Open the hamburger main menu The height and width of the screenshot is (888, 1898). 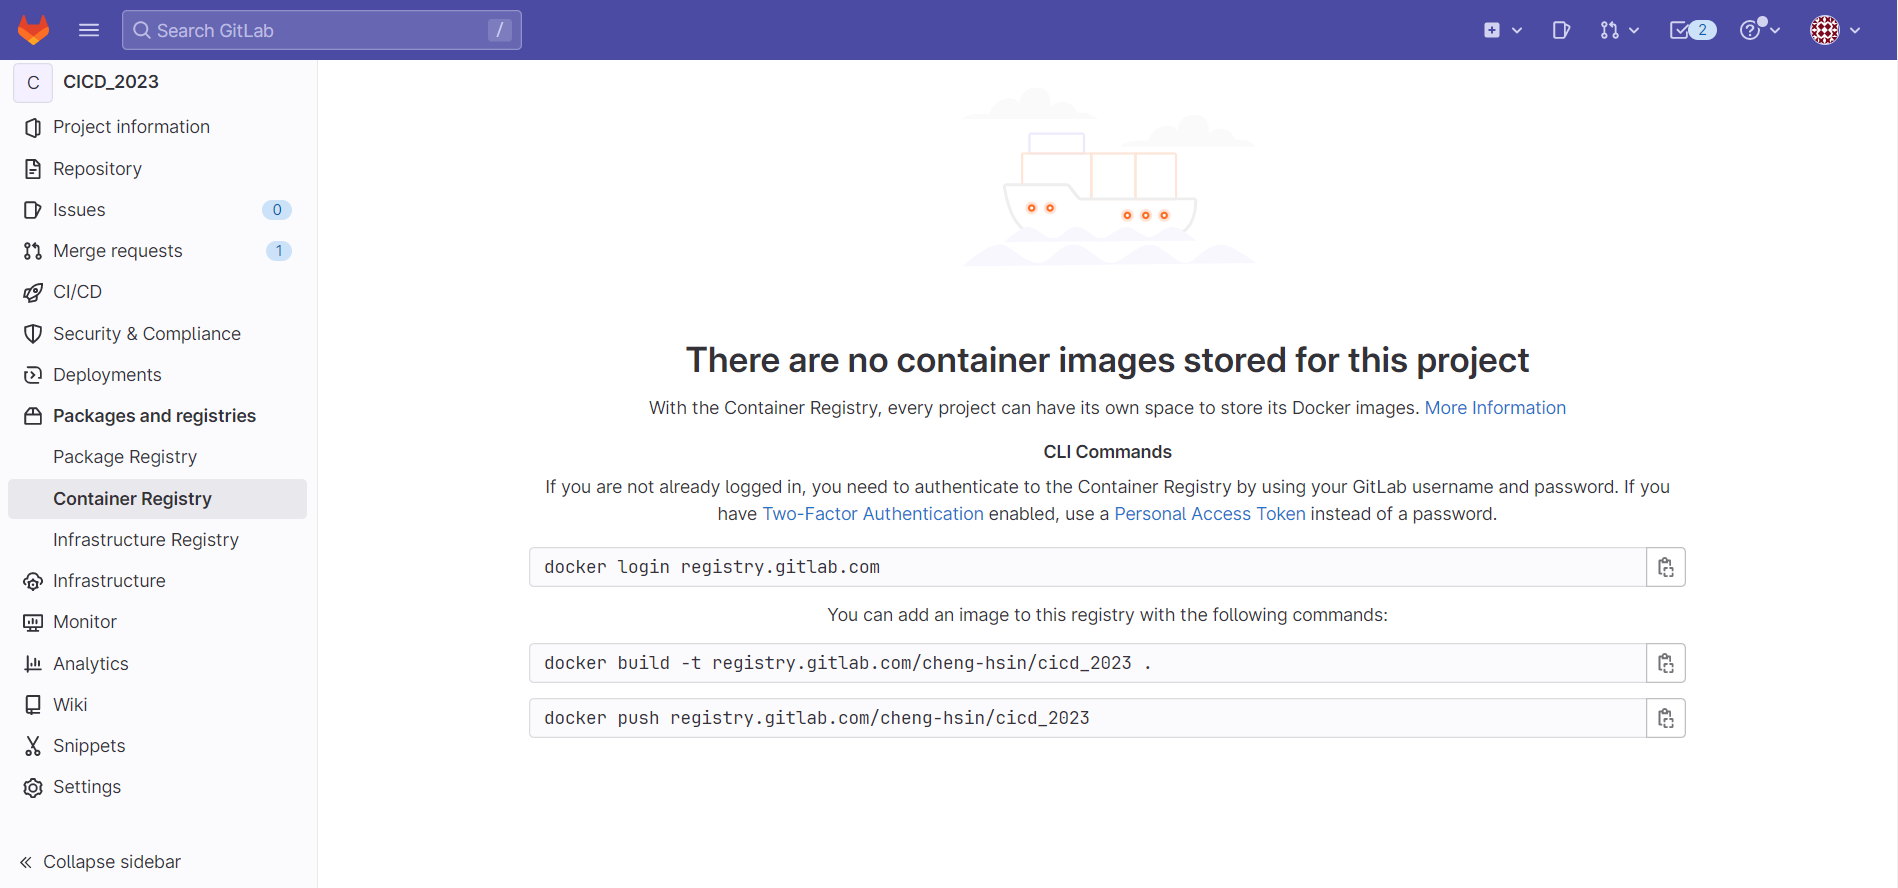[89, 30]
